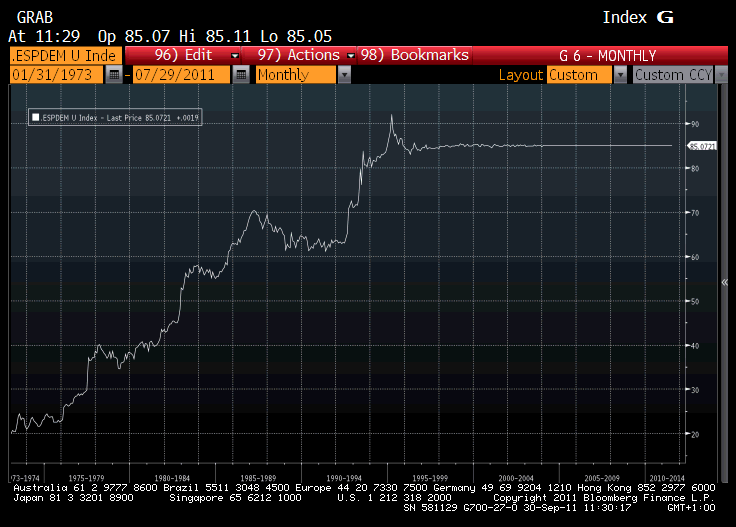Click the GRAB text at top
The image size is (736, 527).
point(35,17)
